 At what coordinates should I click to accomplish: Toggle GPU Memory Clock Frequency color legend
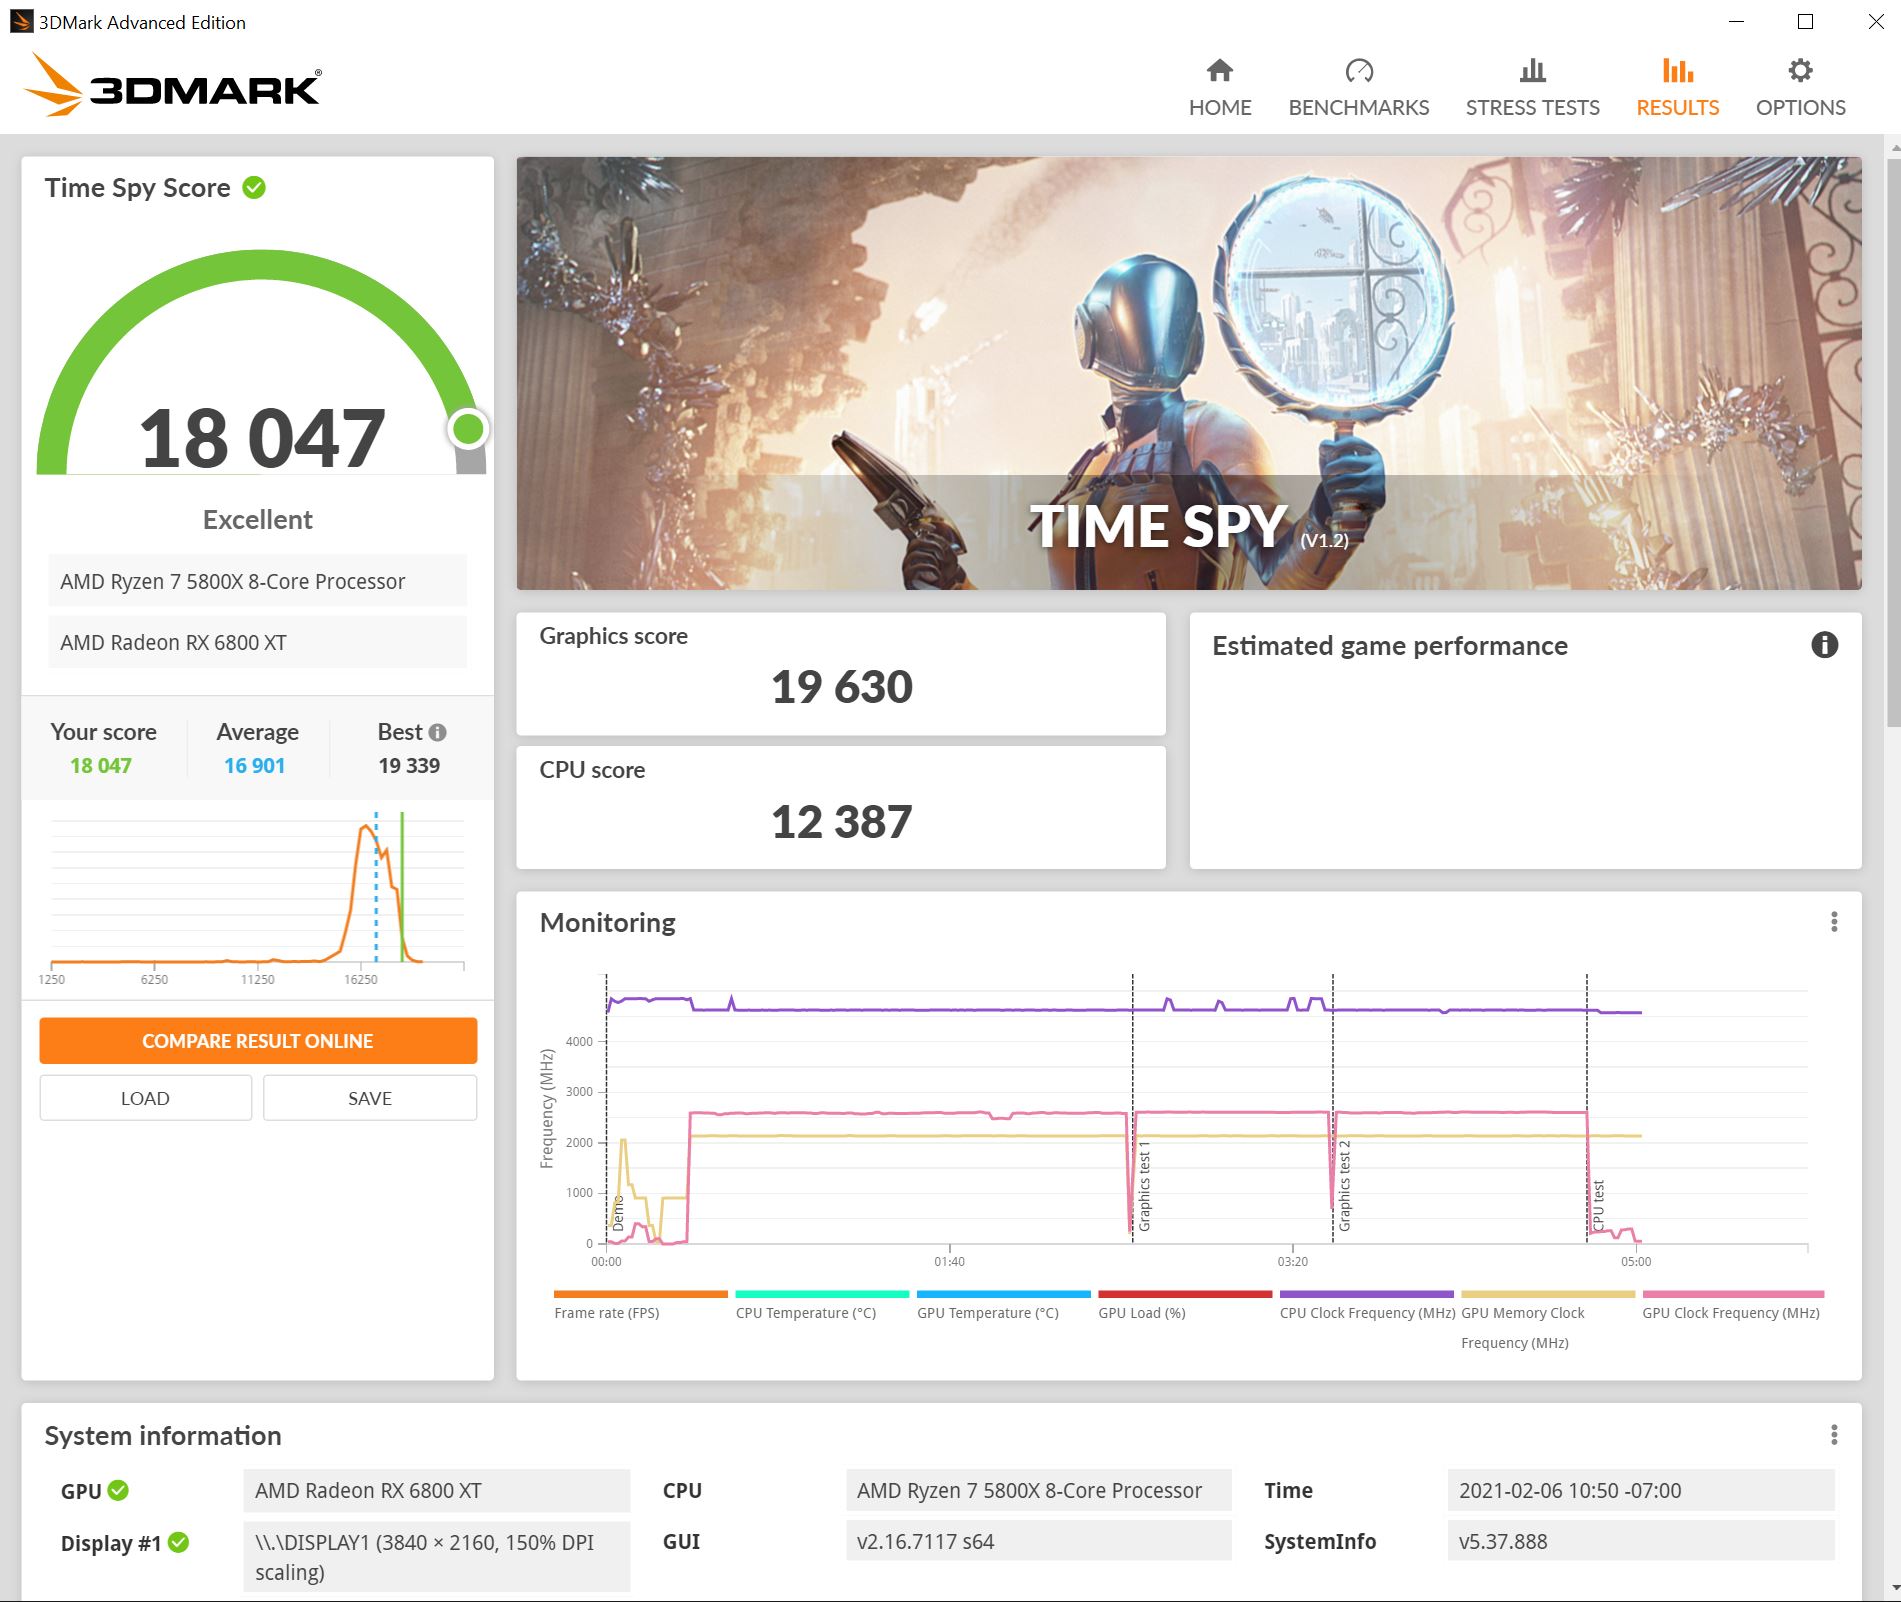[x=1547, y=1294]
